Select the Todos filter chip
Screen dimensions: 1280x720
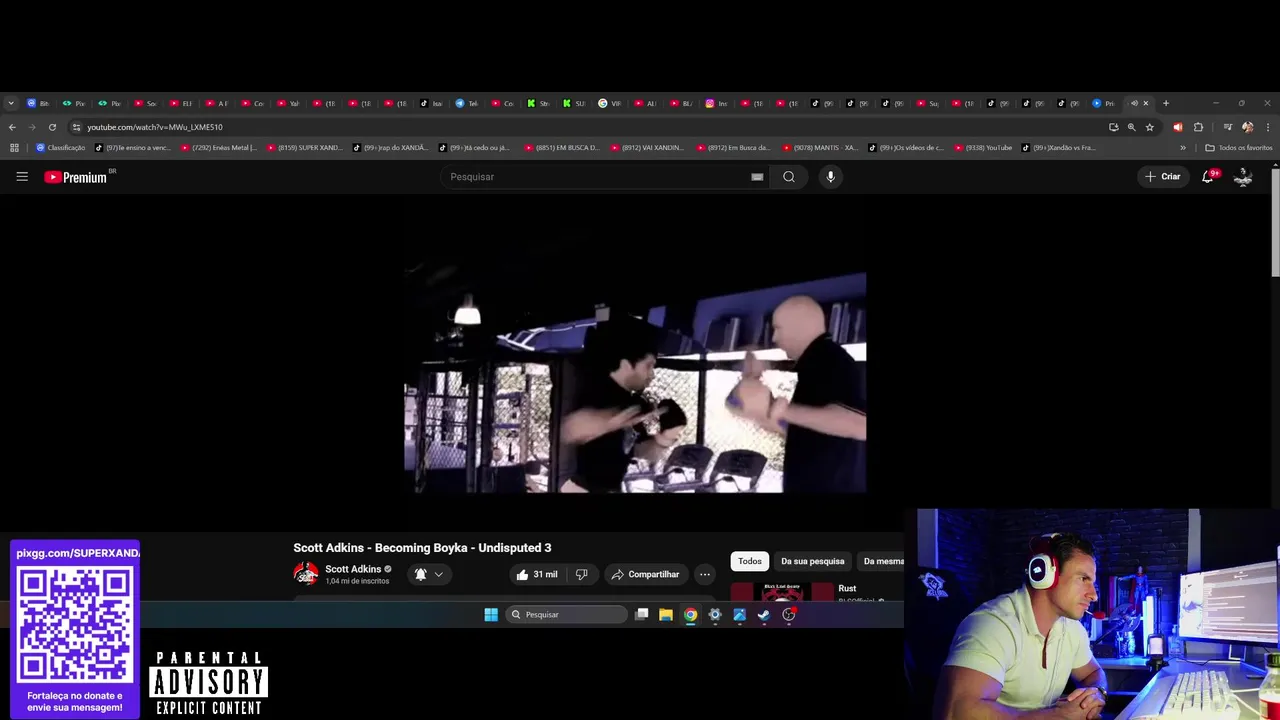[750, 561]
